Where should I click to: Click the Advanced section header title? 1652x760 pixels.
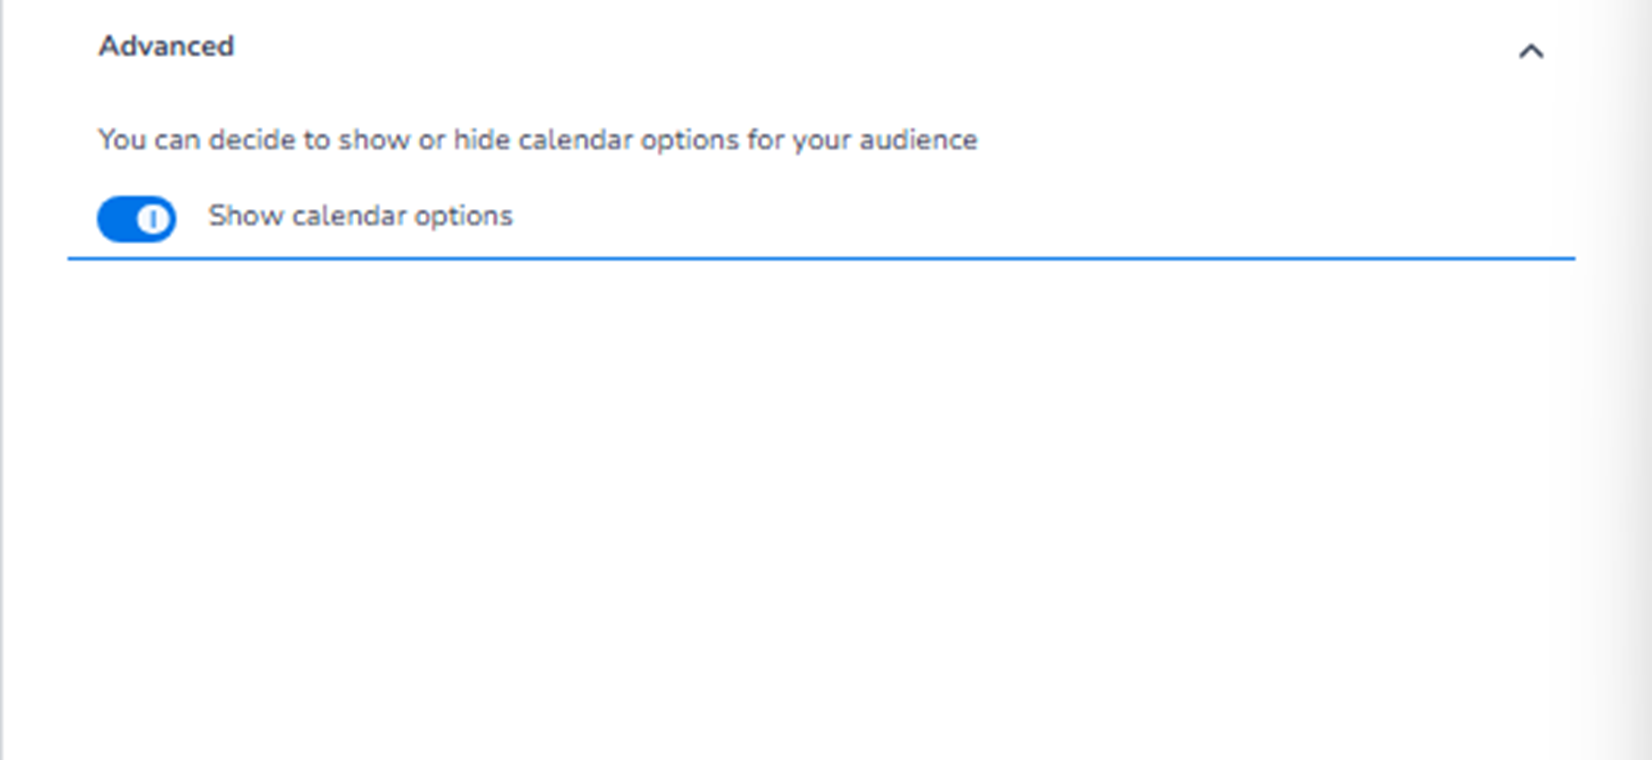tap(166, 46)
